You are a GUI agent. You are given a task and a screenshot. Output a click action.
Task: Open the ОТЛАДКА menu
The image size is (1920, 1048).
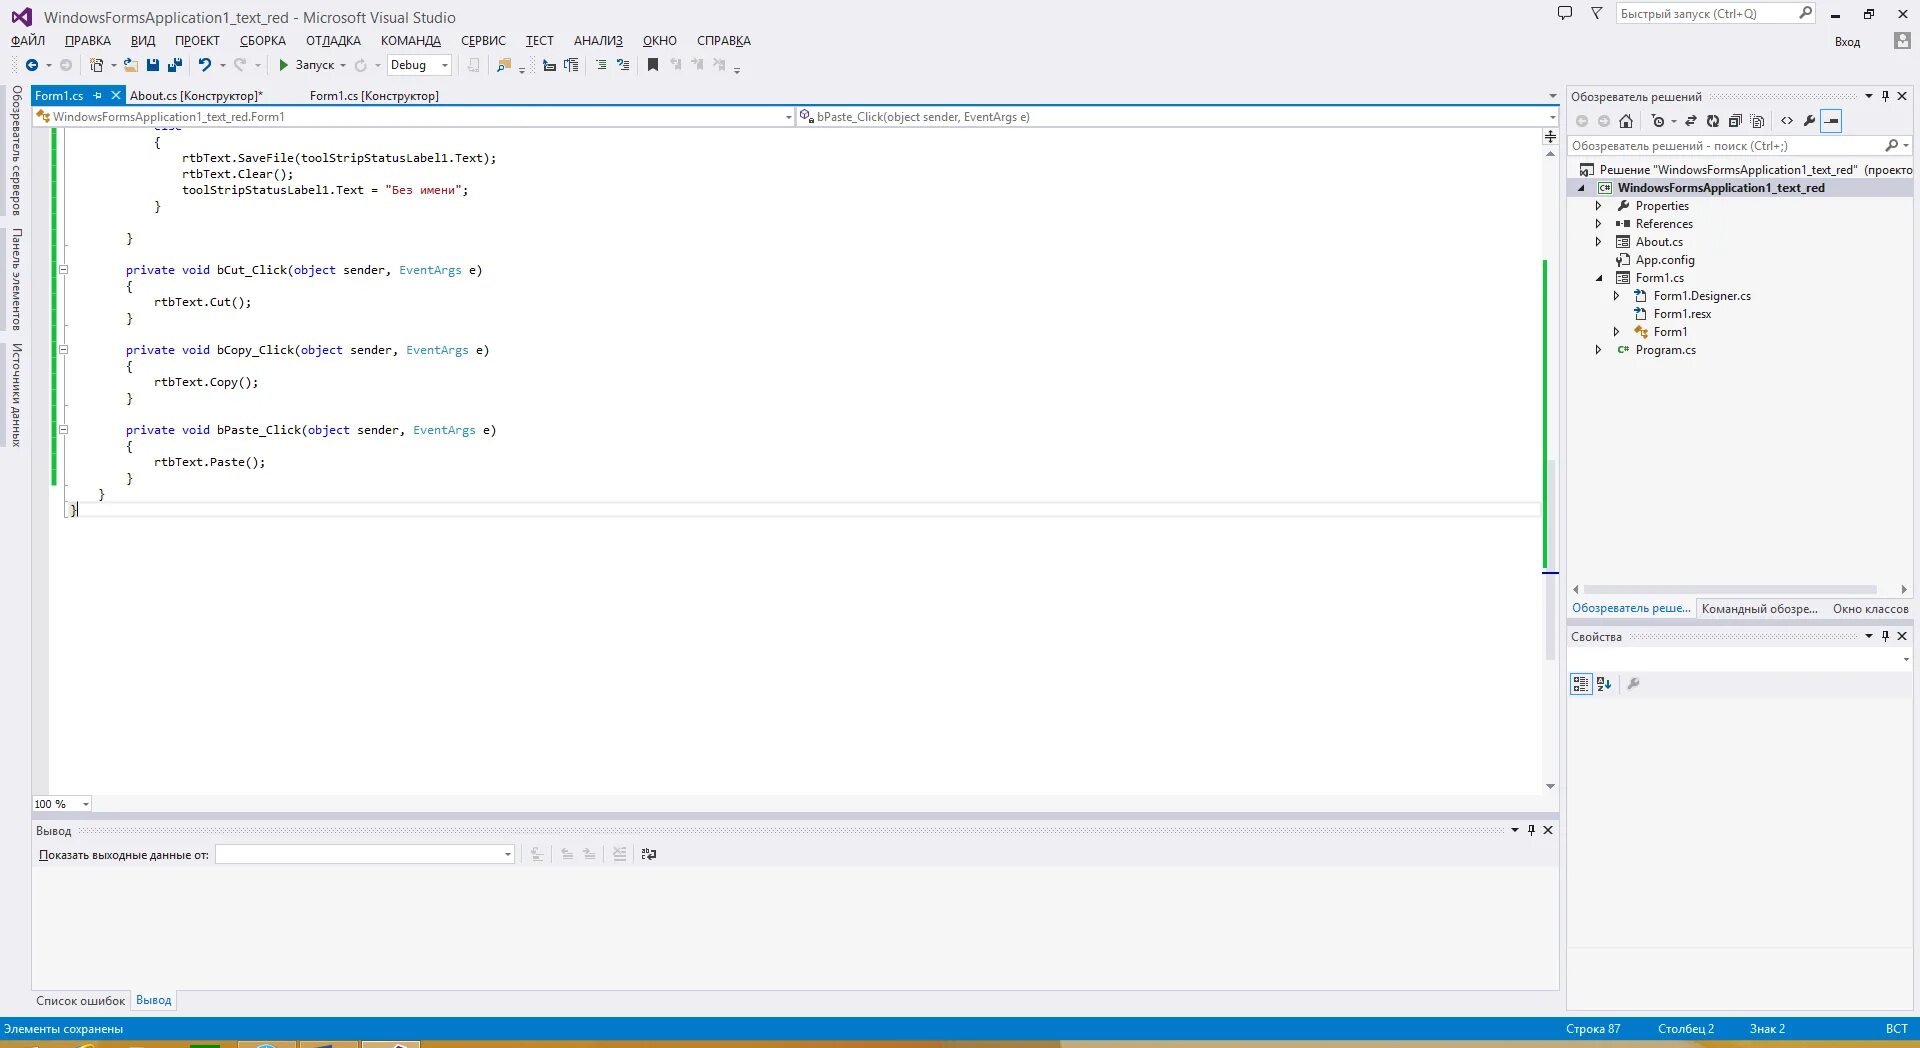(331, 41)
